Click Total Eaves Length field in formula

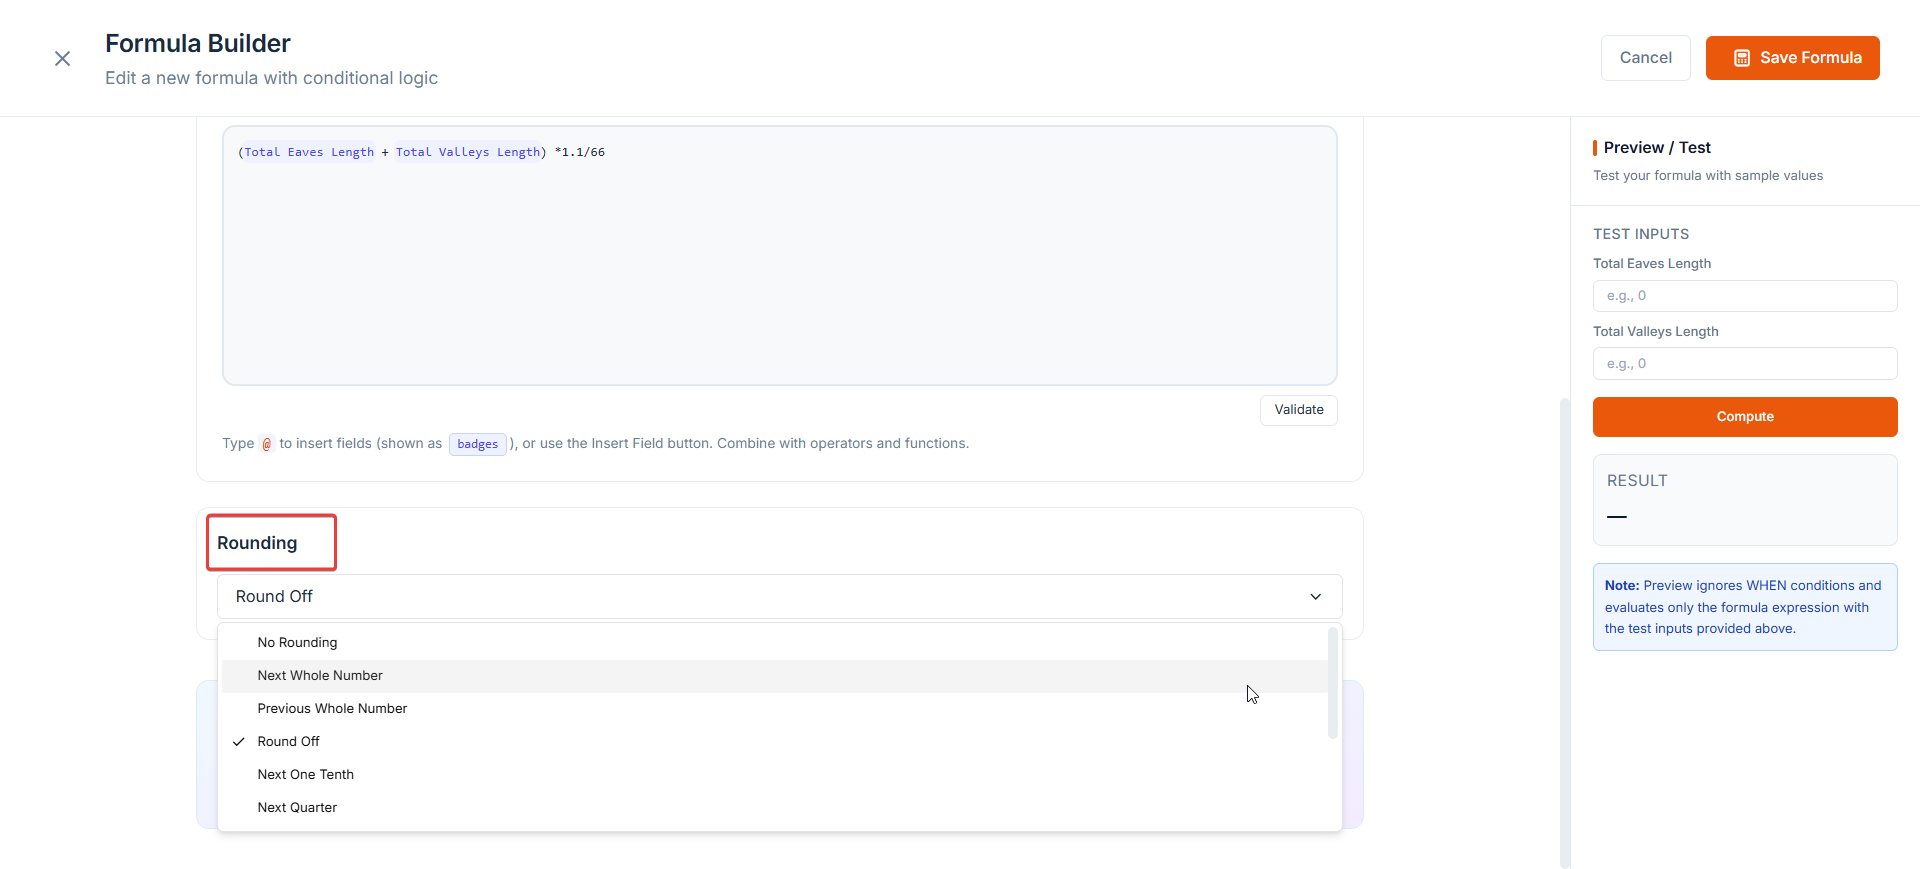(309, 152)
